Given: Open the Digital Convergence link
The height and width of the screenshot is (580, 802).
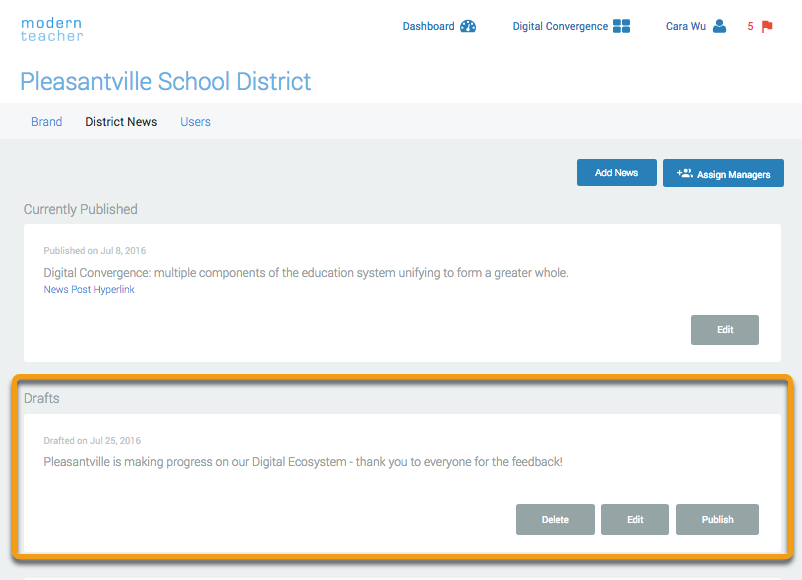Looking at the screenshot, I should 560,26.
